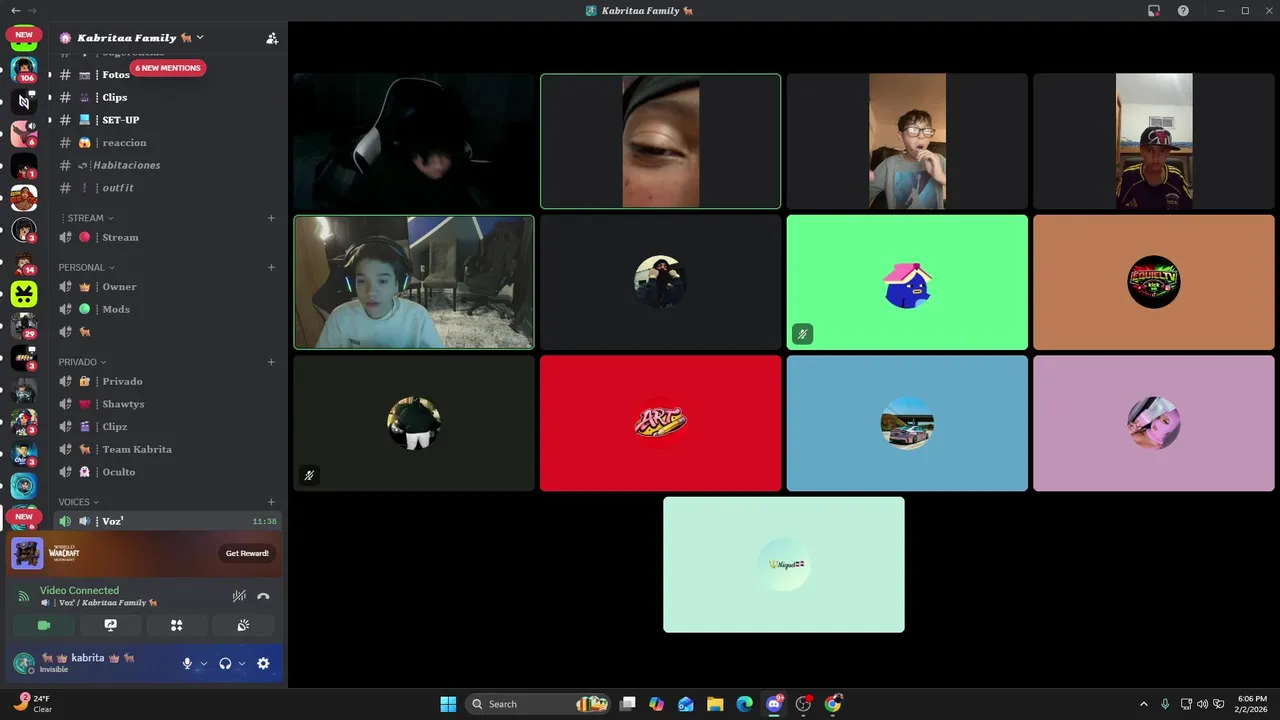Create channel in STREAM category
Screen dimensions: 1280x720
tap(271, 218)
